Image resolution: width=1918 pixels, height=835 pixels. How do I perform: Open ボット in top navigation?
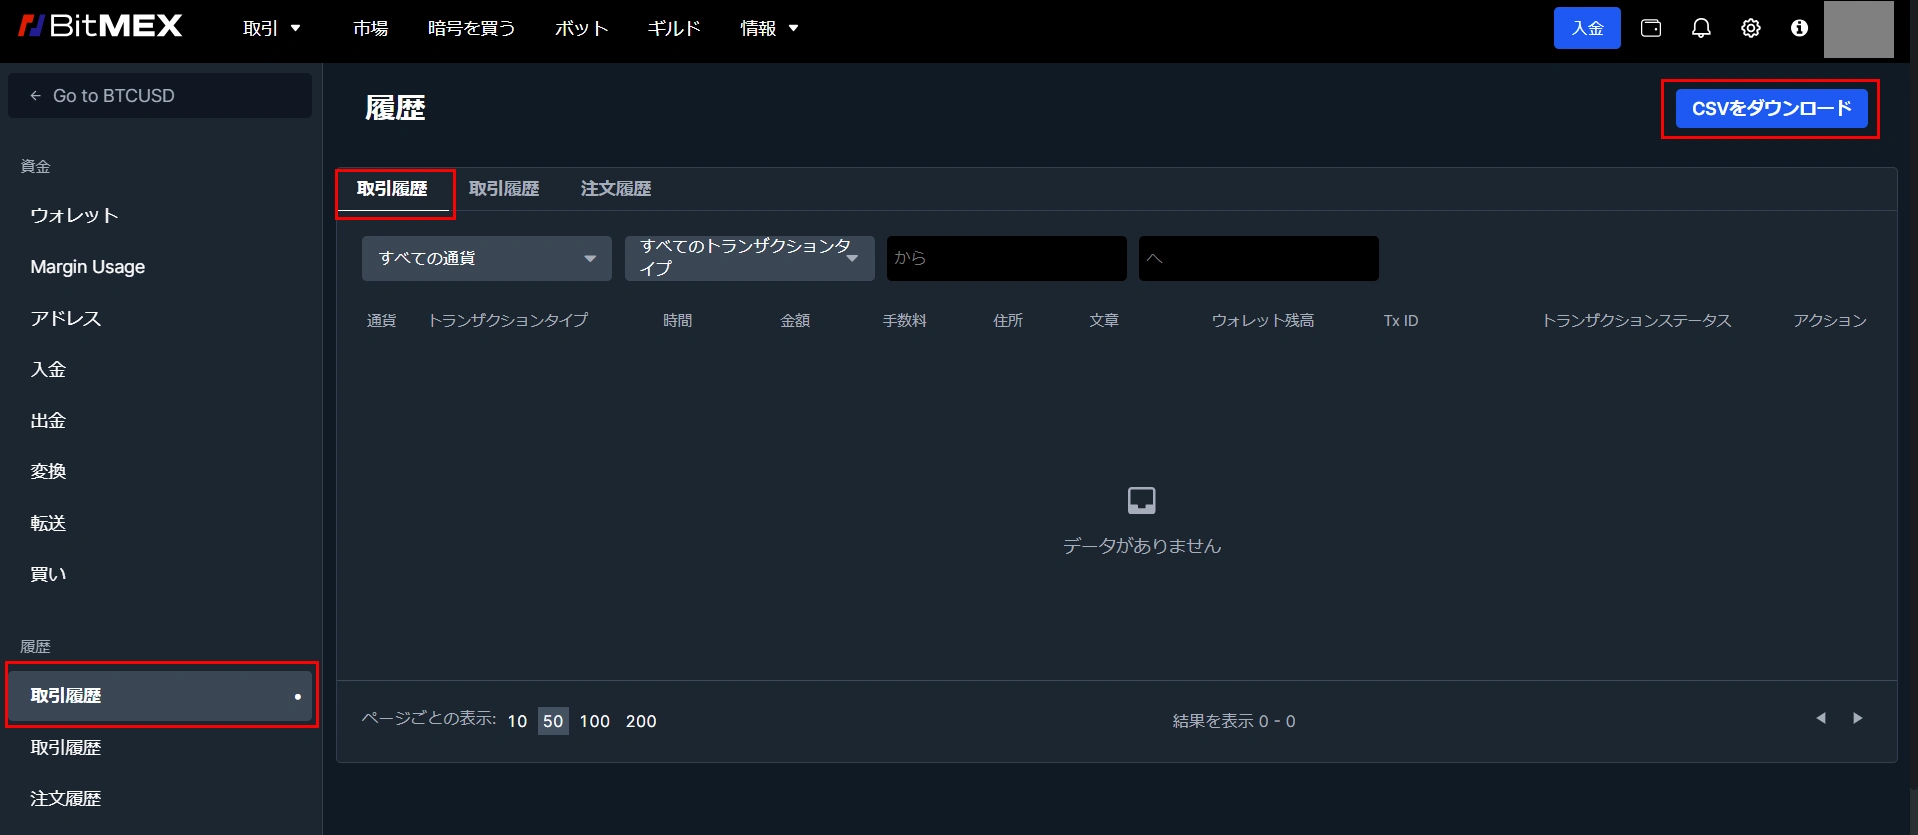(581, 28)
